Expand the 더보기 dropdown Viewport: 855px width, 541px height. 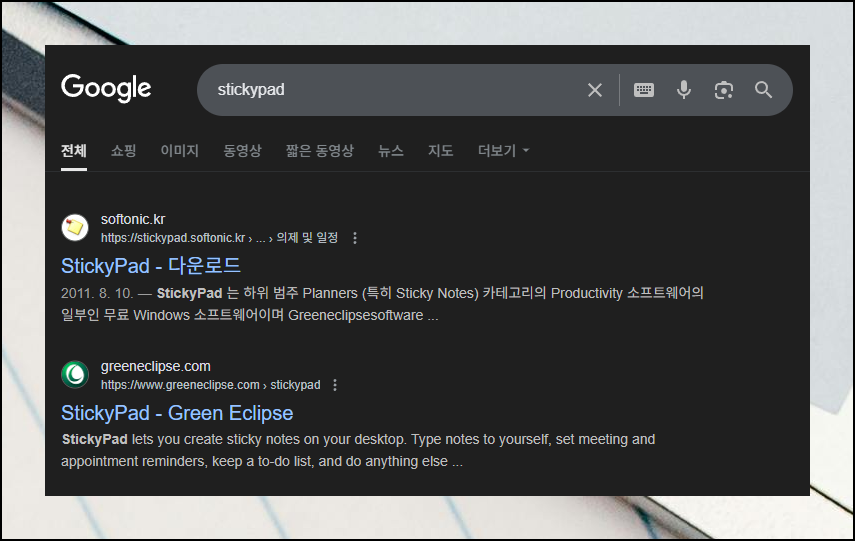click(503, 151)
